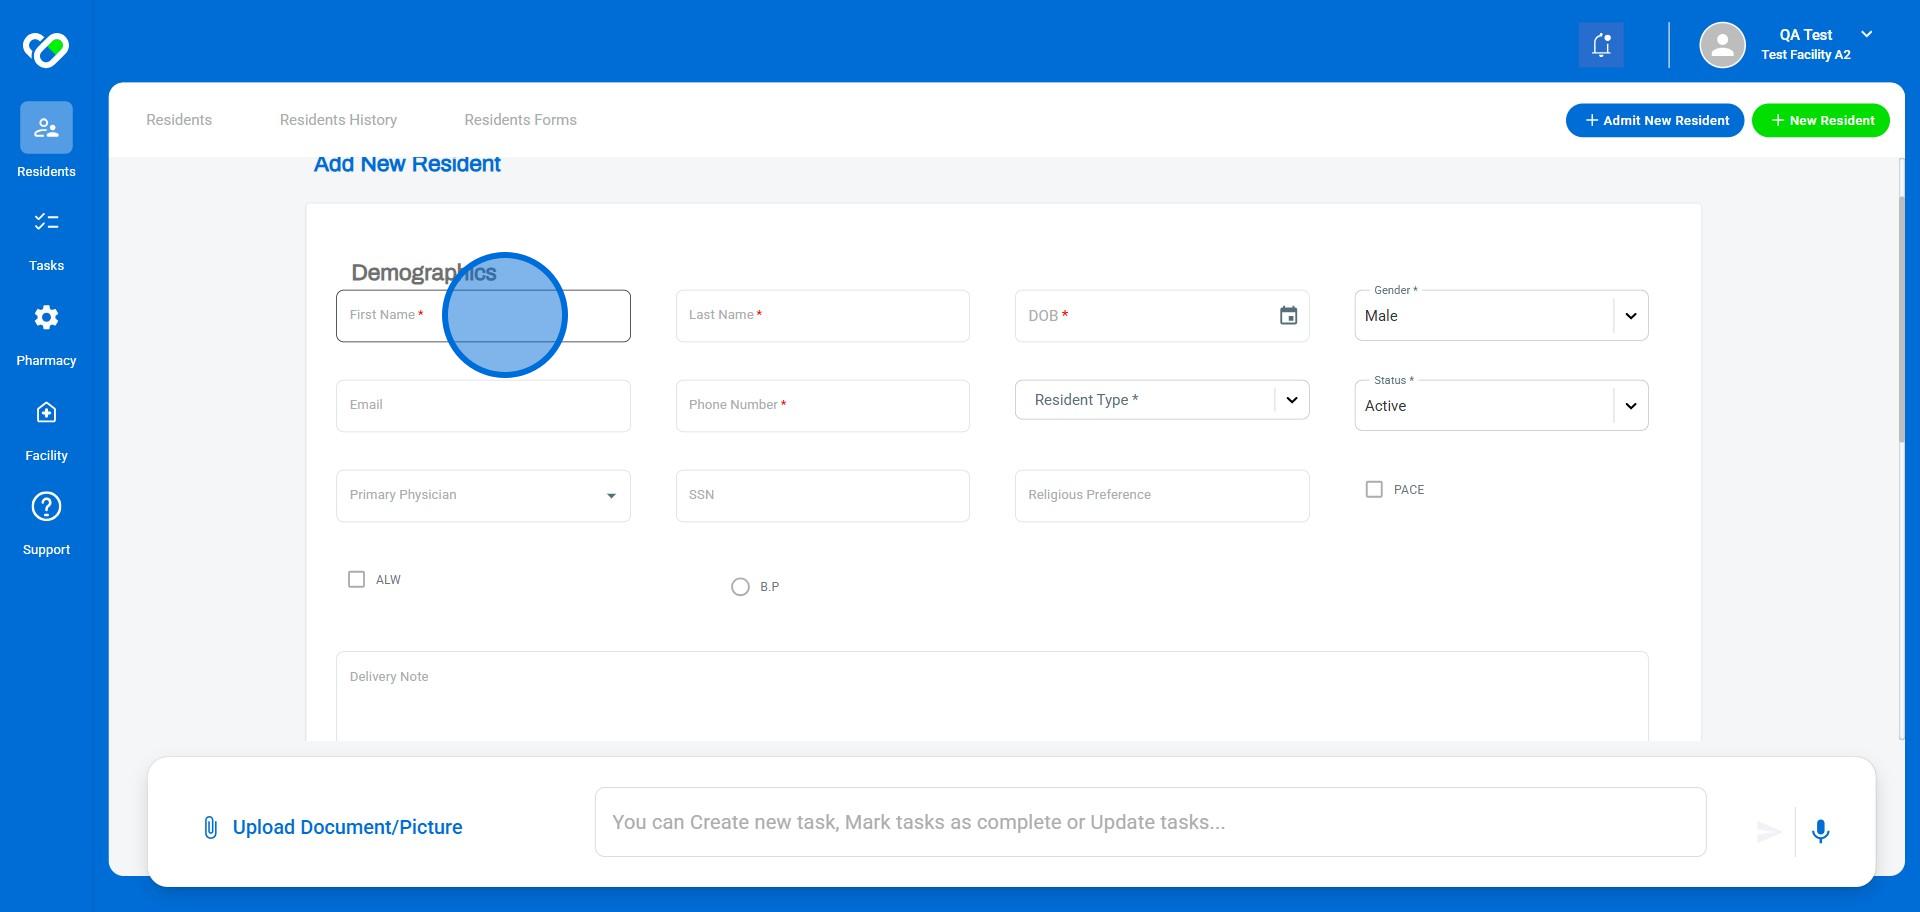Click the Add New Resident heading
The height and width of the screenshot is (912, 1920).
[x=407, y=165]
